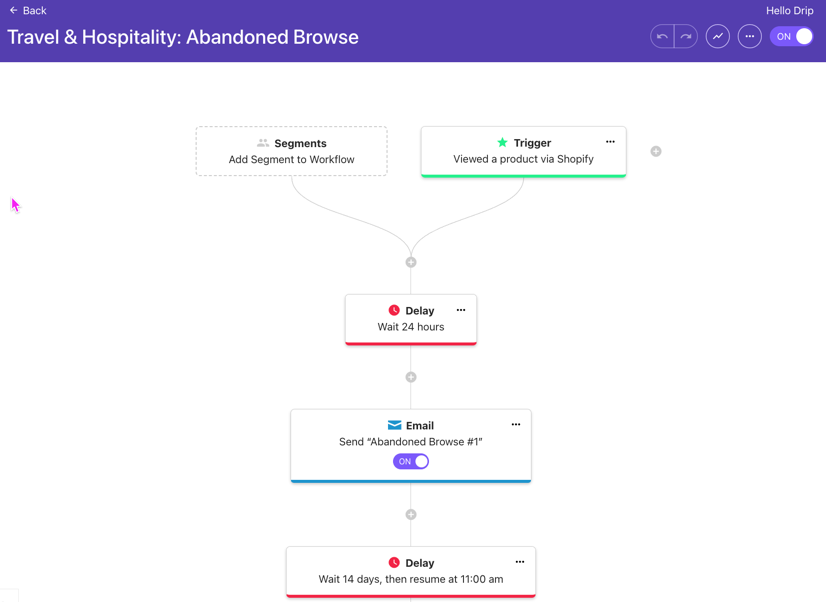Click the workflow title Travel & Hospitality: Abandoned Browse
This screenshot has height=602, width=826.
coord(183,37)
